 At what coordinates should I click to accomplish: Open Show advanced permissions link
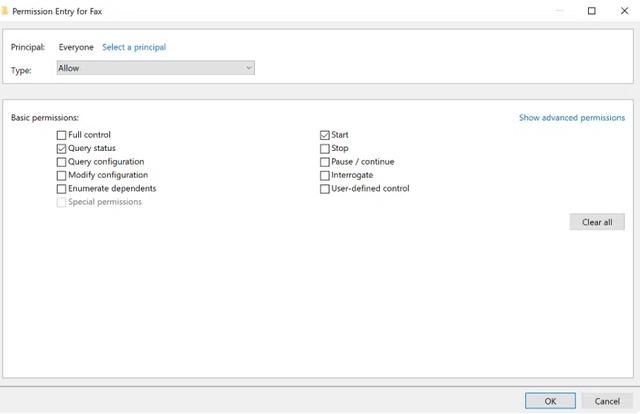coord(571,118)
